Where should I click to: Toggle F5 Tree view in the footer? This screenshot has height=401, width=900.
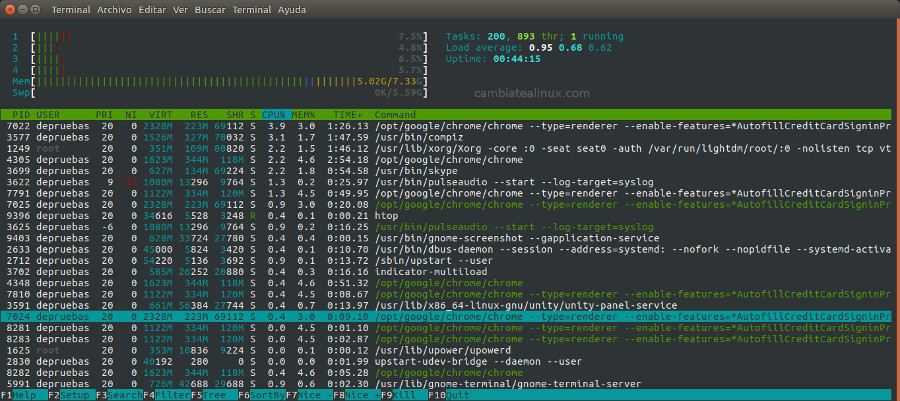pyautogui.click(x=214, y=395)
